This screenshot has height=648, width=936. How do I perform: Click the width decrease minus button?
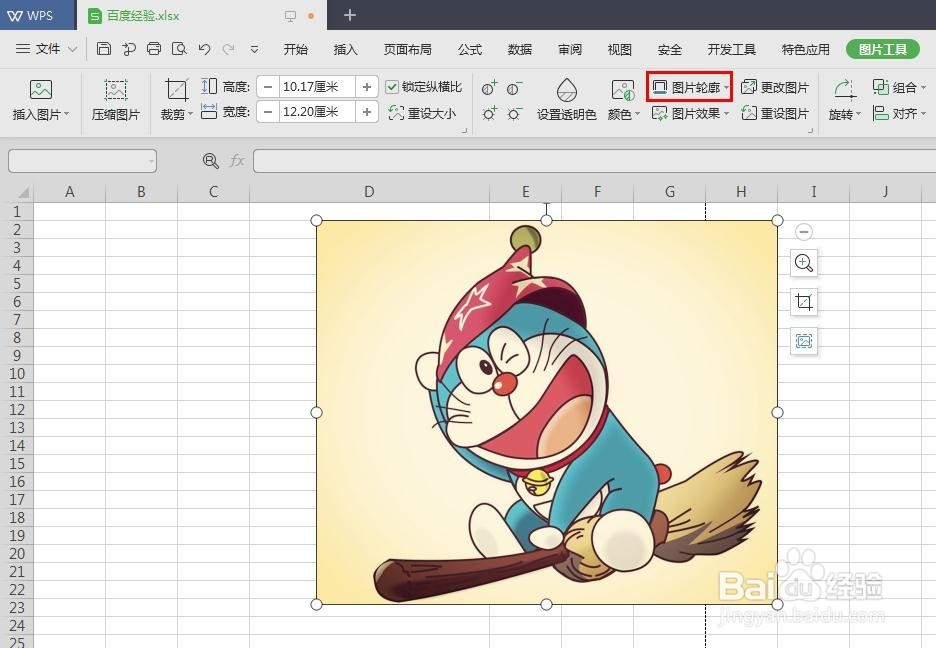click(x=268, y=112)
